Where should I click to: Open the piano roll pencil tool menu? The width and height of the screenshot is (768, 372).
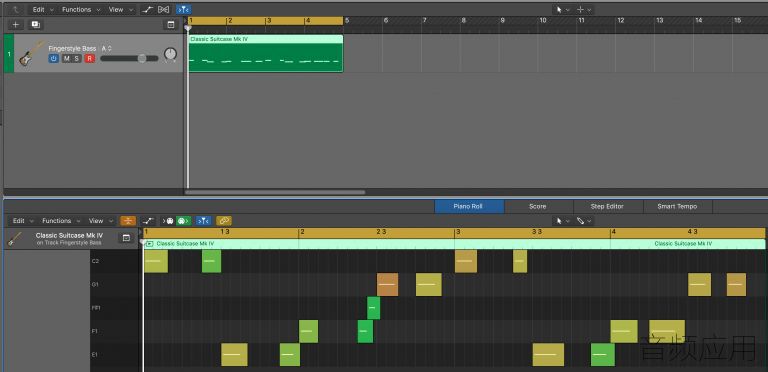pos(583,221)
